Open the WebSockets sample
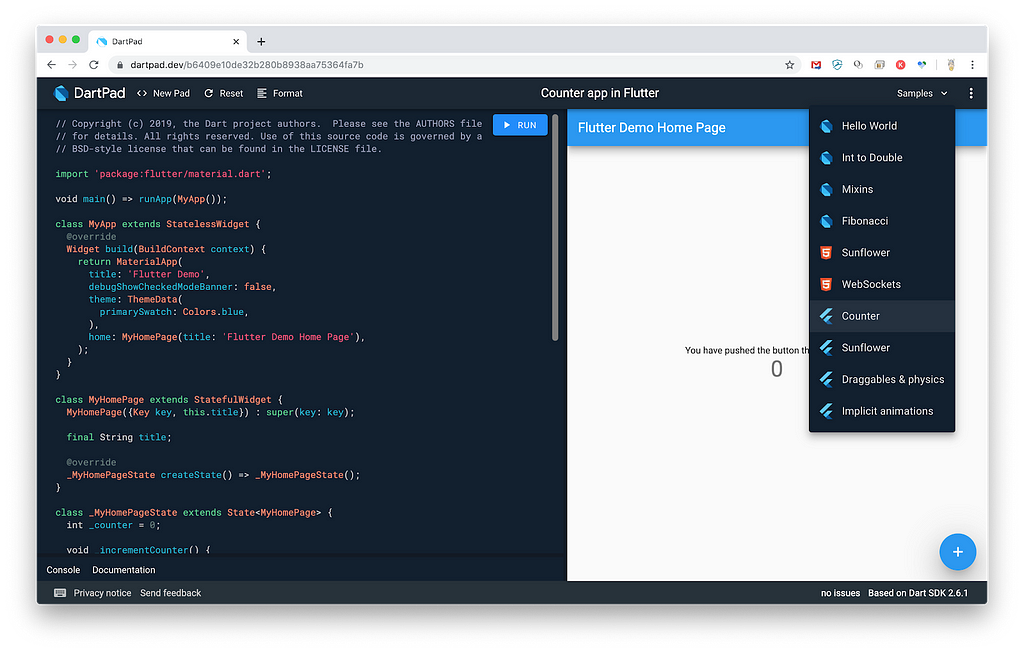The height and width of the screenshot is (653, 1024). coord(882,285)
